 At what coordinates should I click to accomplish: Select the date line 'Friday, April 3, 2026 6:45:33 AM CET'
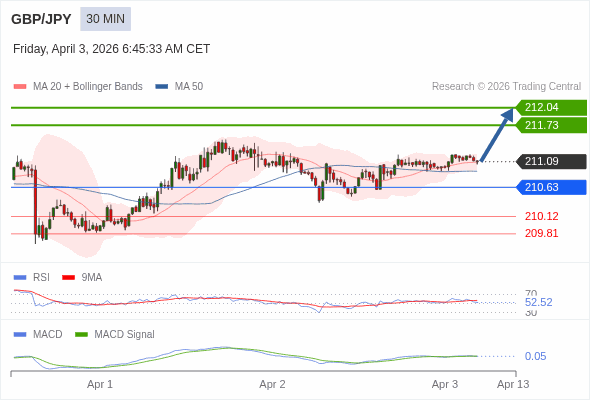[x=111, y=49]
